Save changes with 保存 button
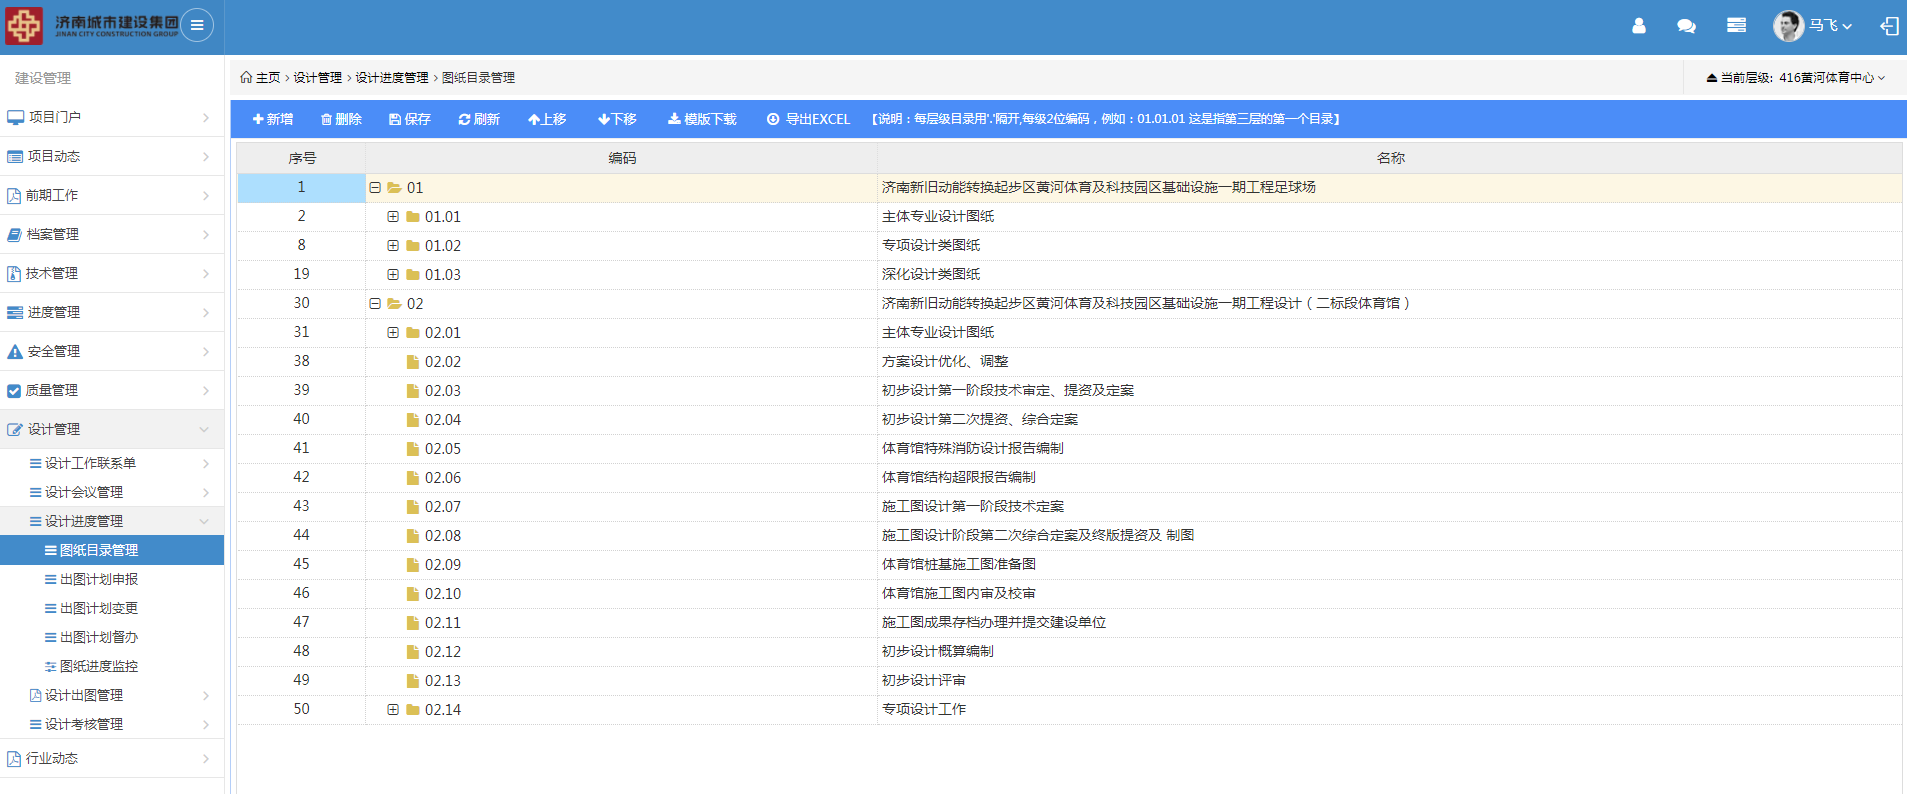The width and height of the screenshot is (1907, 794). pos(410,119)
